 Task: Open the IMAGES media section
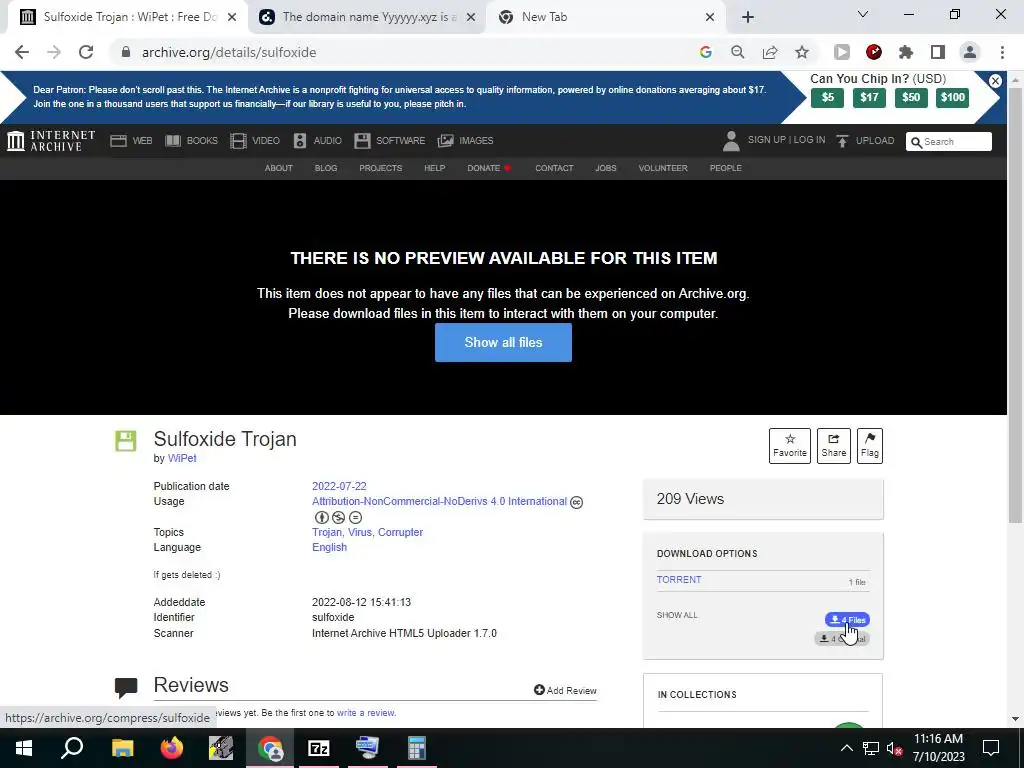click(x=466, y=140)
